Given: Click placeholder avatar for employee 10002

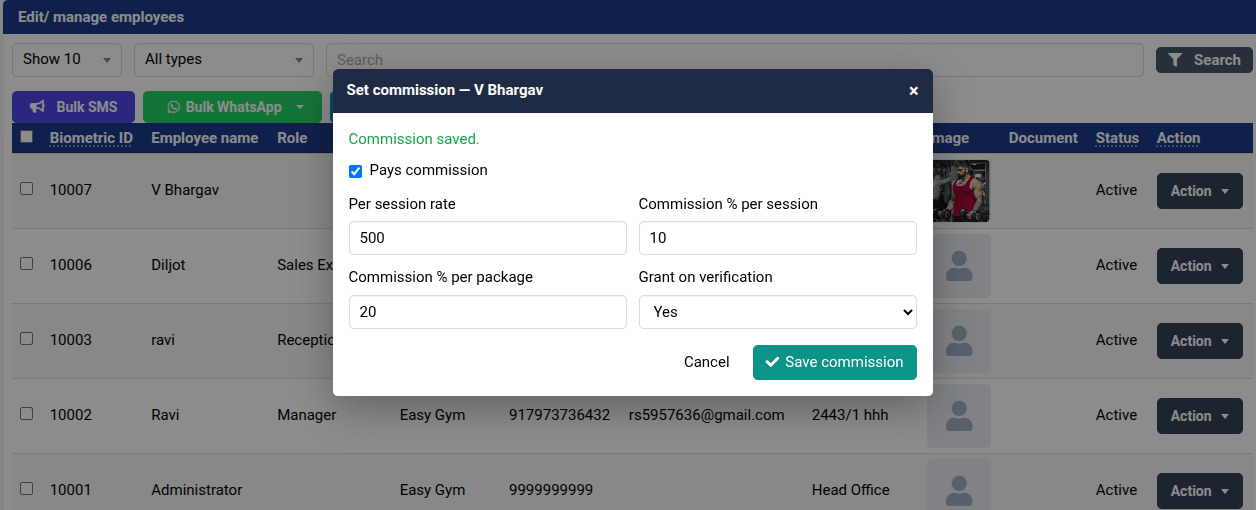Looking at the screenshot, I should click(959, 416).
